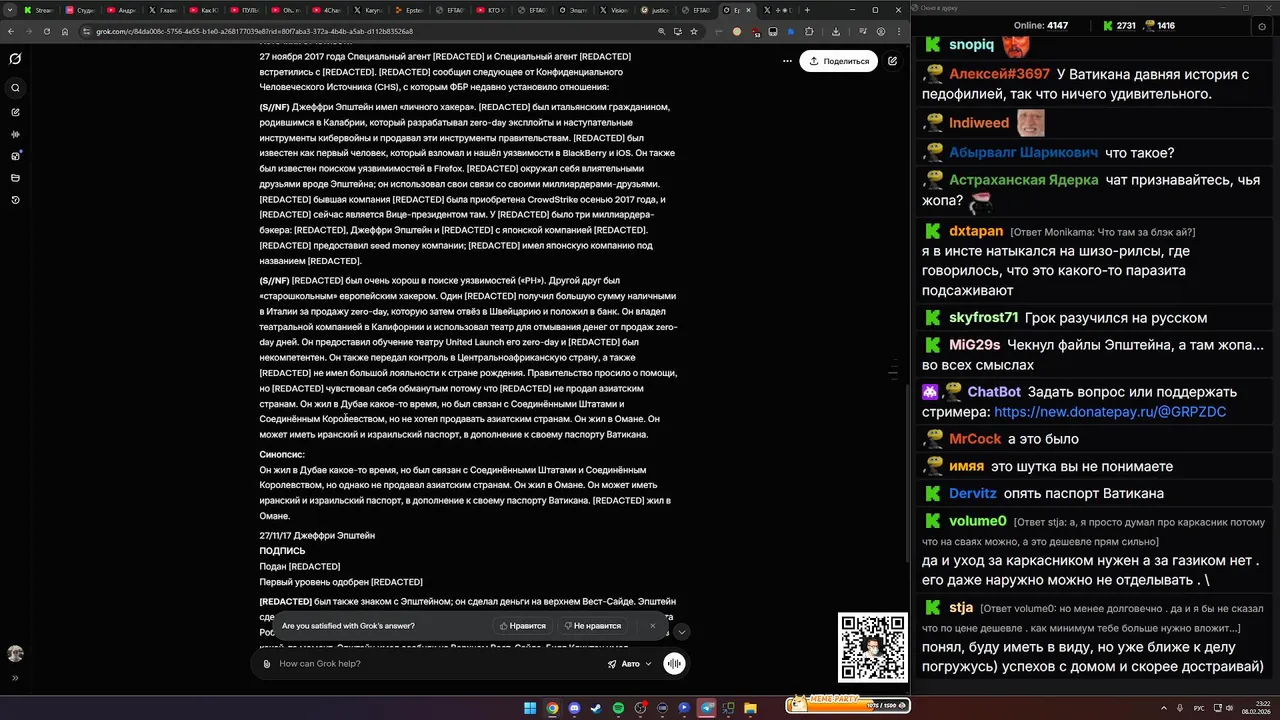Click username stja in chat
Viewport: 1280px width, 720px height.
(x=961, y=607)
